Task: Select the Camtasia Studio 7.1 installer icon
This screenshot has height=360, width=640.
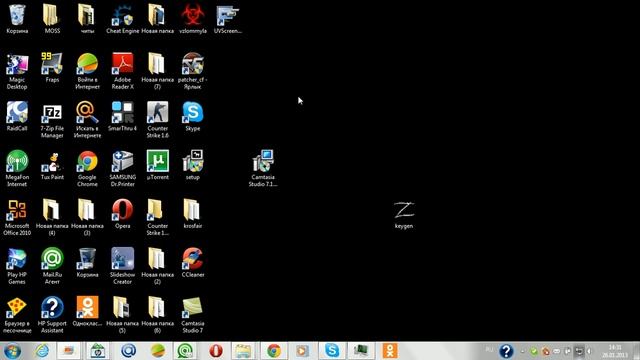Action: tap(263, 168)
